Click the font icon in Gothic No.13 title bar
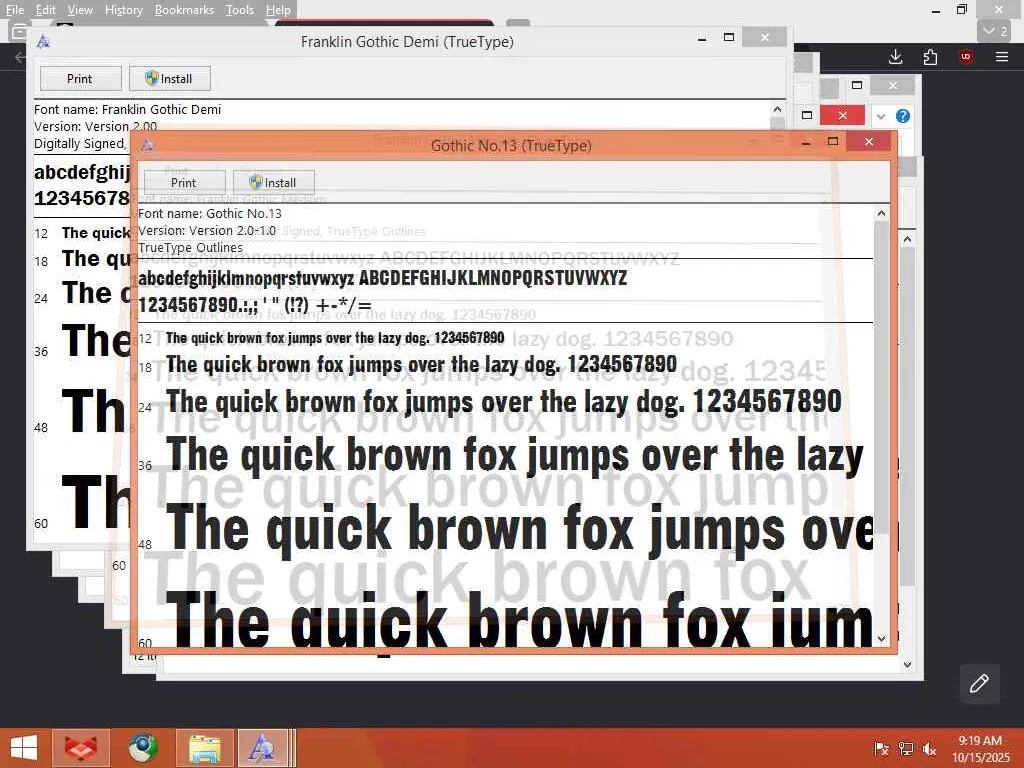This screenshot has width=1024, height=768. (148, 145)
